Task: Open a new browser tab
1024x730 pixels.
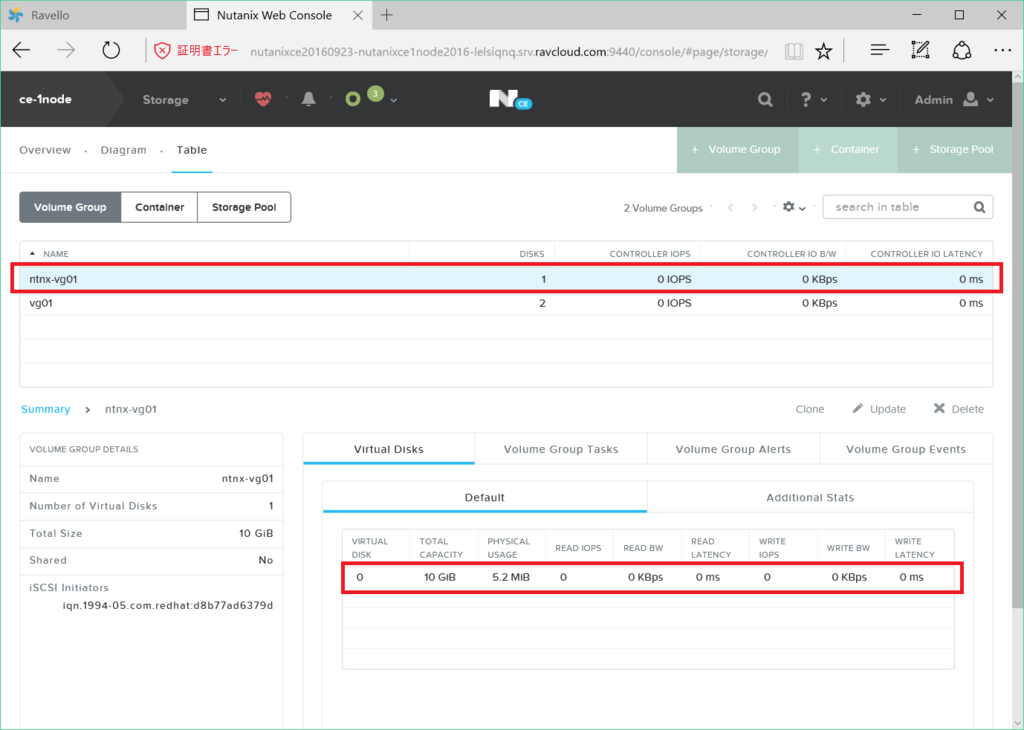Action: (387, 15)
